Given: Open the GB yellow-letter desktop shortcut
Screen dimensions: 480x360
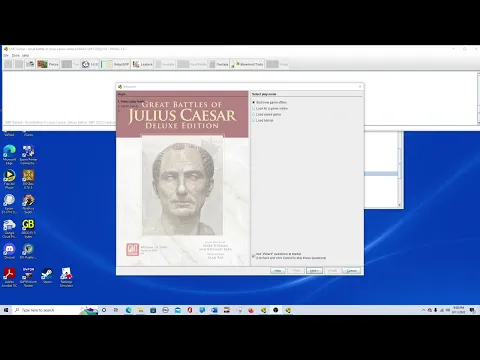Looking at the screenshot, I should pyautogui.click(x=28, y=228).
